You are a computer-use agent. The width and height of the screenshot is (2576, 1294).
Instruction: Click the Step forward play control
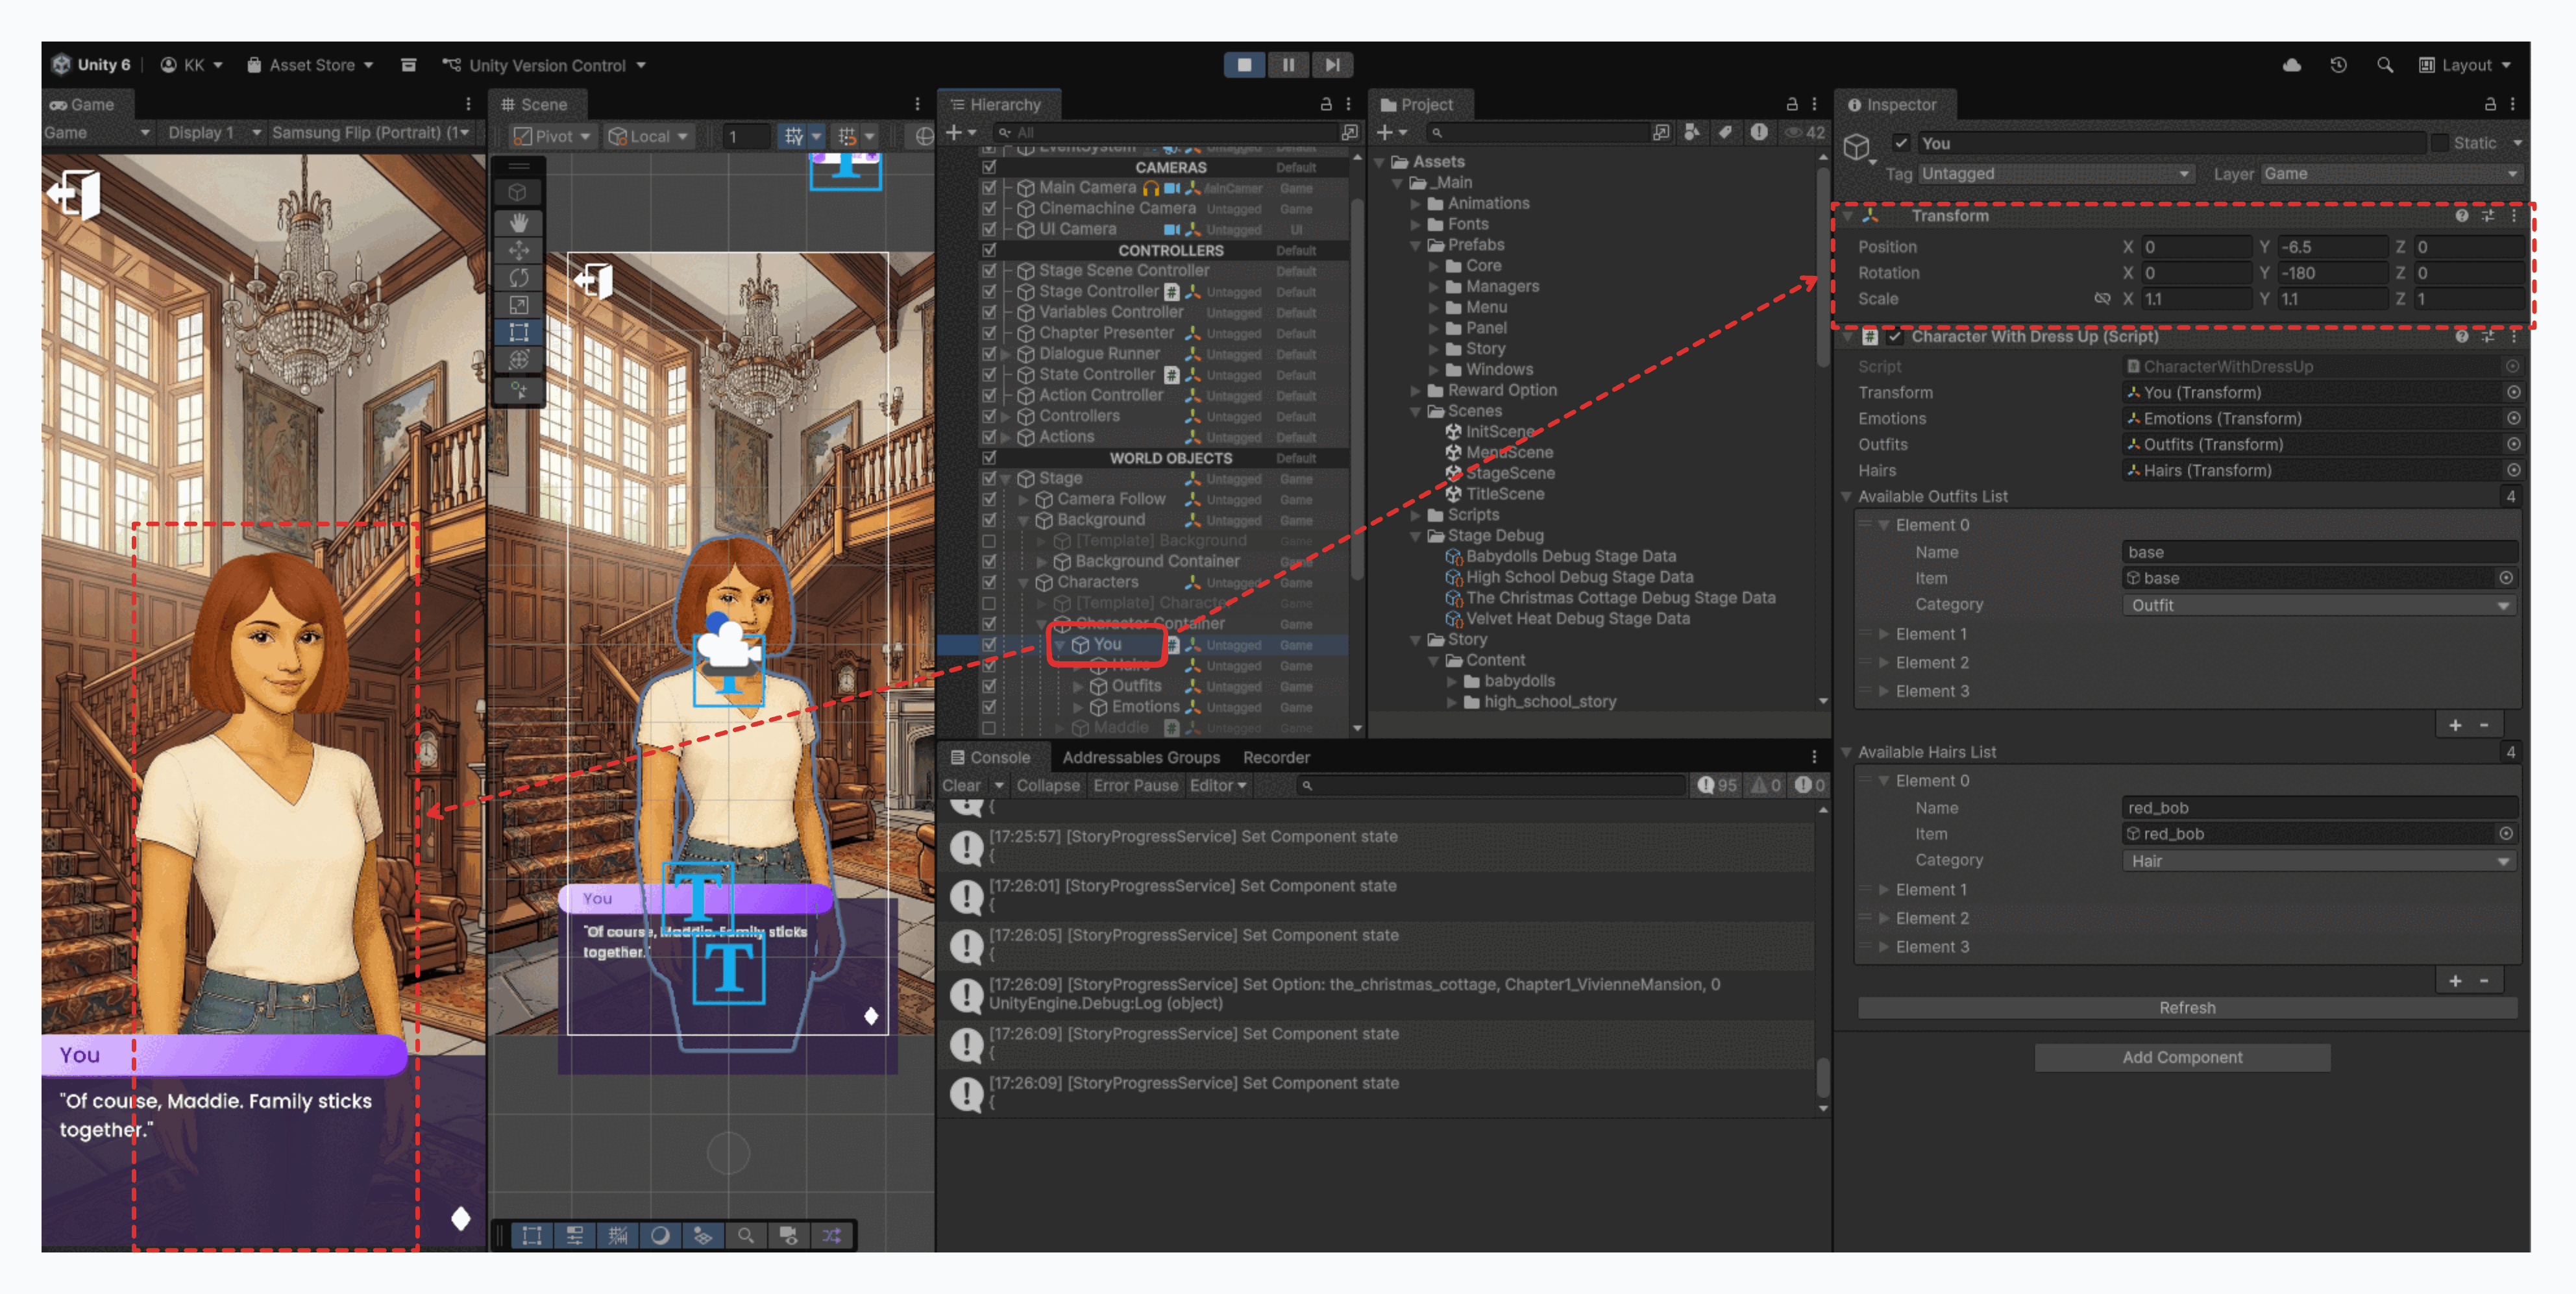(x=1332, y=65)
